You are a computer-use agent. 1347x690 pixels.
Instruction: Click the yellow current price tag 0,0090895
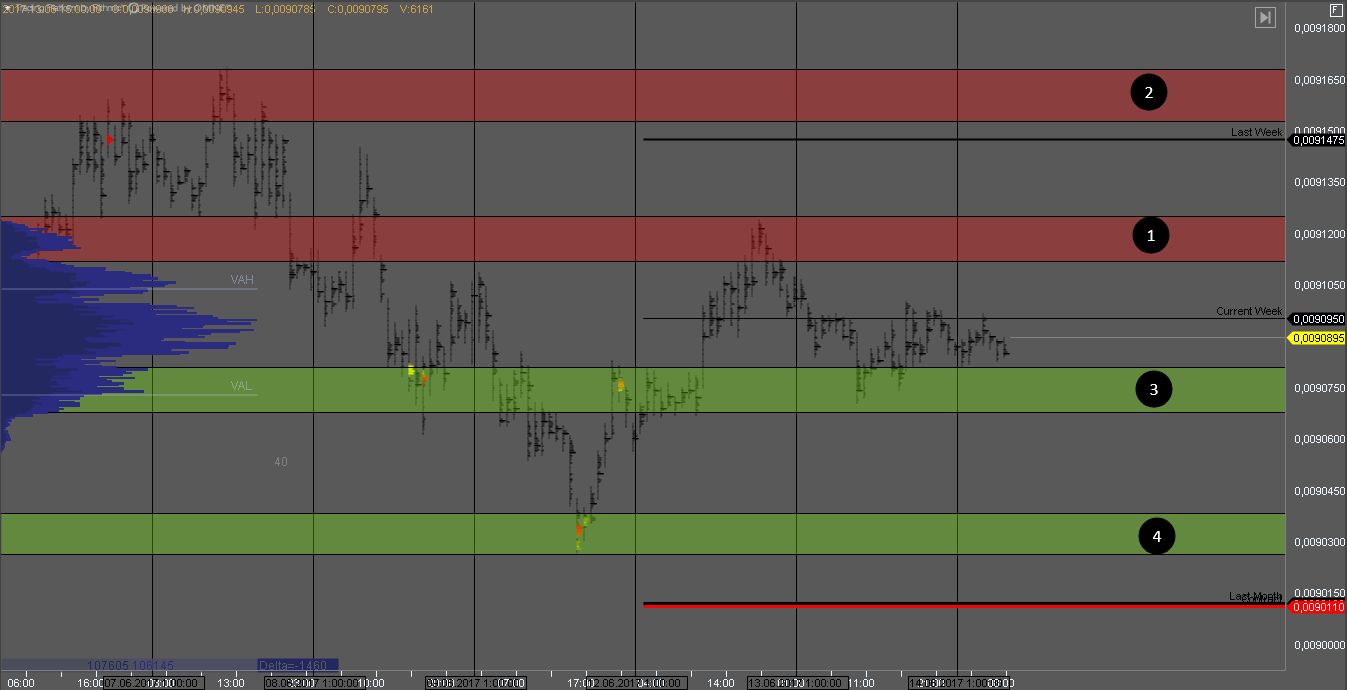tap(1318, 339)
